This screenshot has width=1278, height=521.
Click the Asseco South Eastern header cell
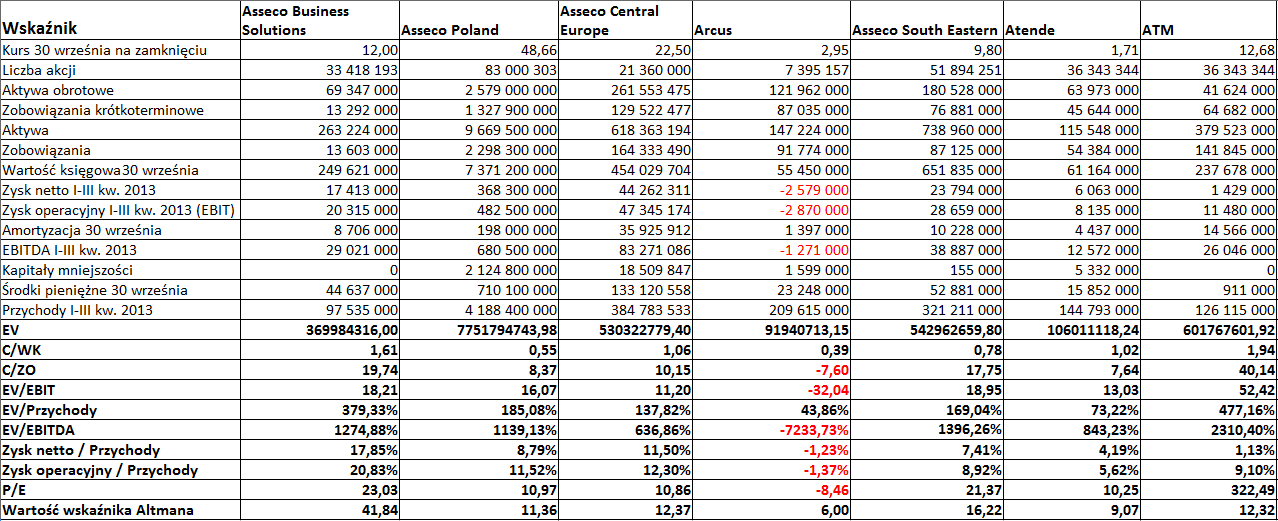coord(926,20)
